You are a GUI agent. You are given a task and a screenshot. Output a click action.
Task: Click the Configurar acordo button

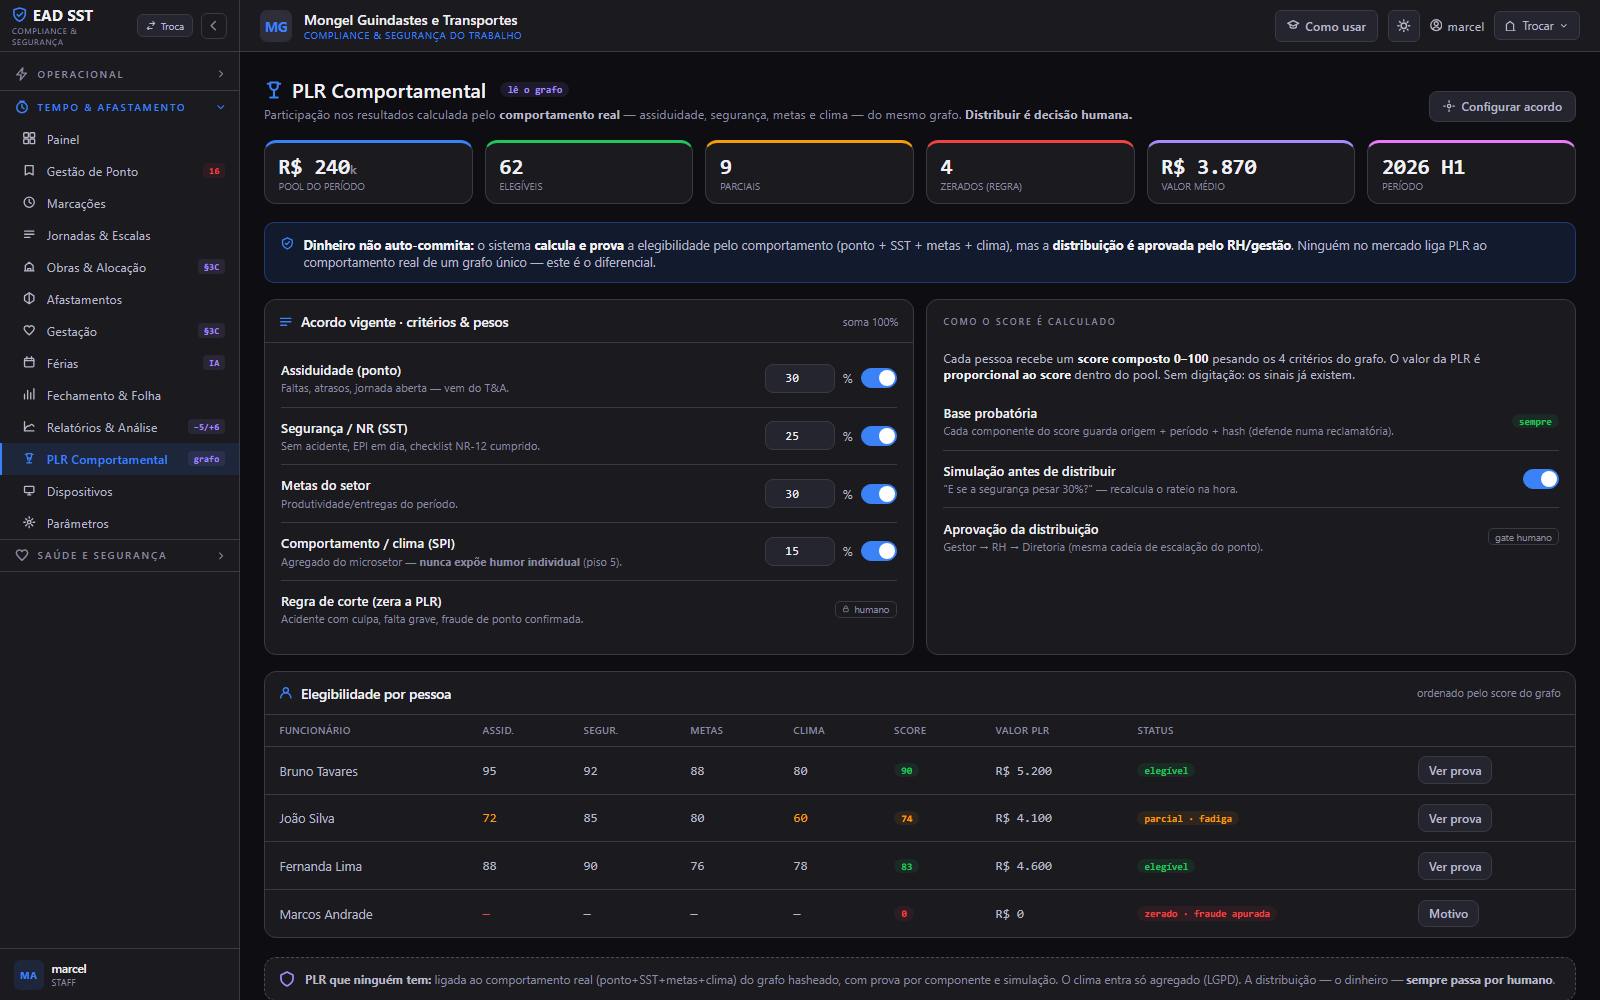[1502, 107]
